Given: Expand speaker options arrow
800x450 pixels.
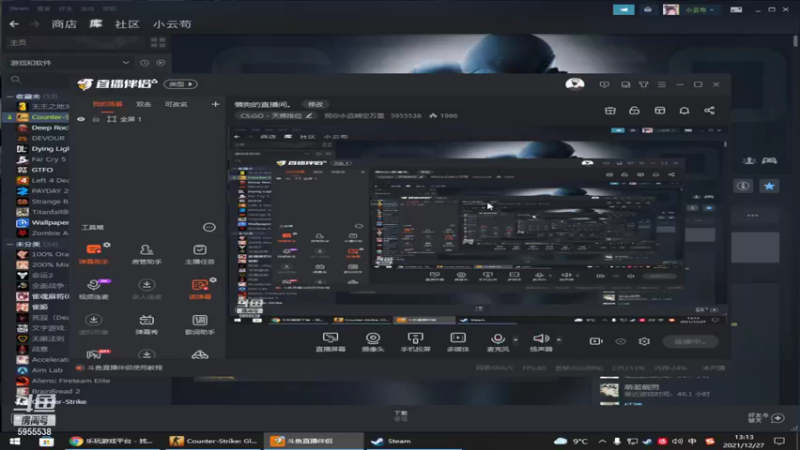Looking at the screenshot, I should click(559, 339).
